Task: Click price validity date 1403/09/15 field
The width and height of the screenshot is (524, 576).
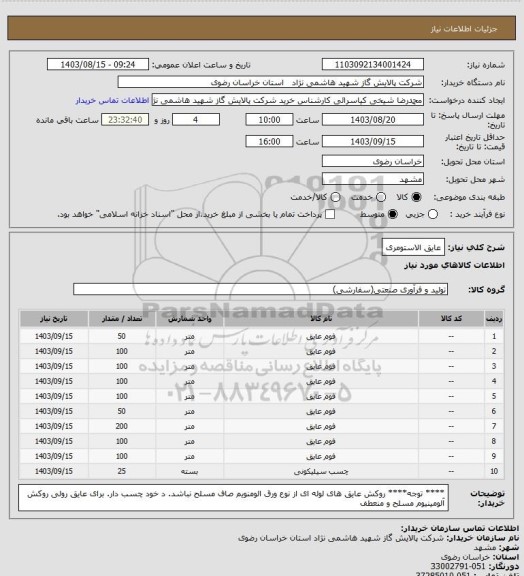Action: [x=373, y=141]
